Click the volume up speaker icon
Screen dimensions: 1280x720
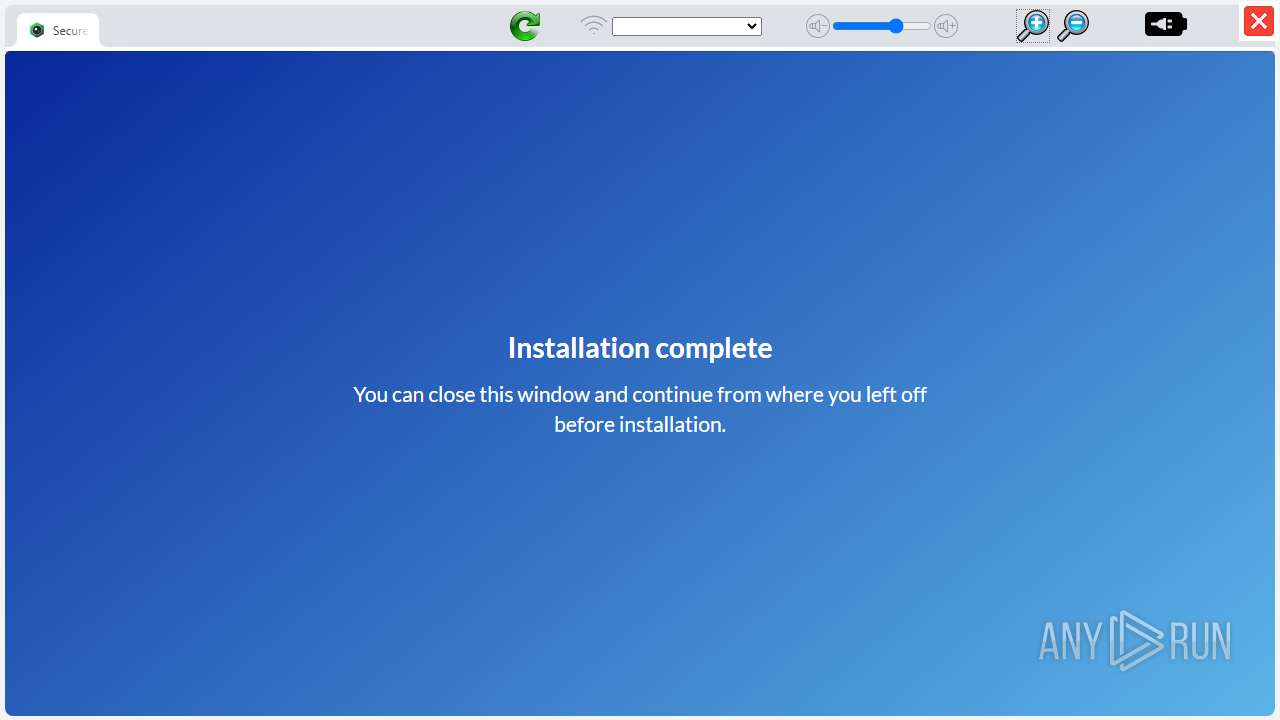pos(946,27)
